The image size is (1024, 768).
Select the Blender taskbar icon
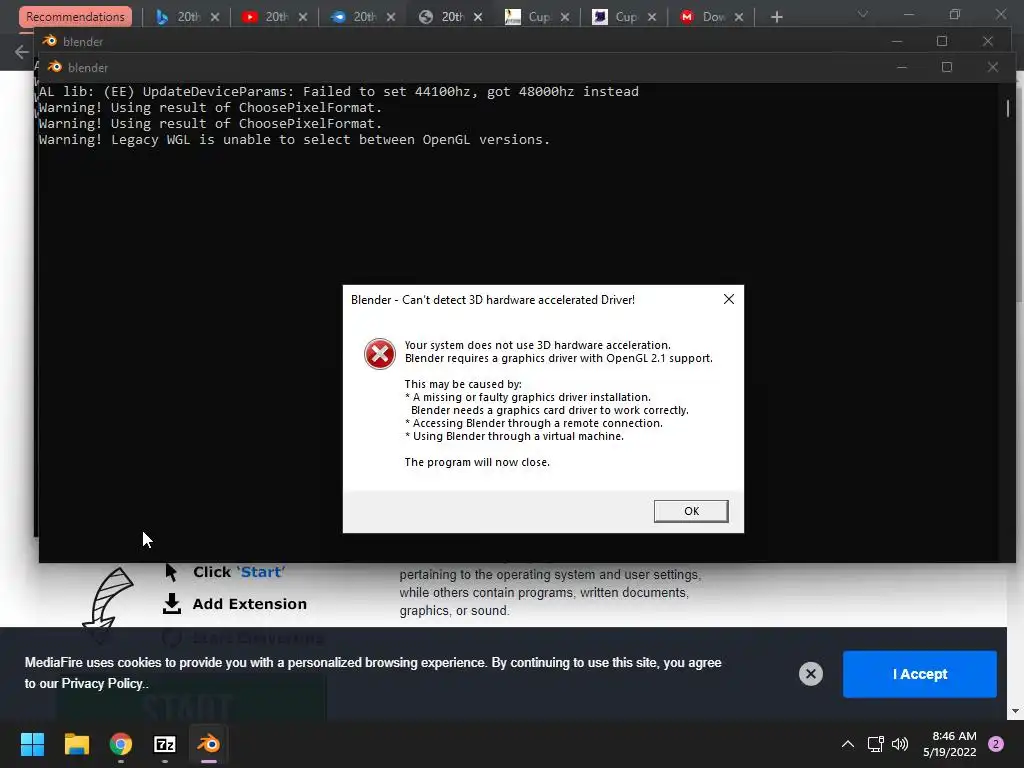[209, 744]
